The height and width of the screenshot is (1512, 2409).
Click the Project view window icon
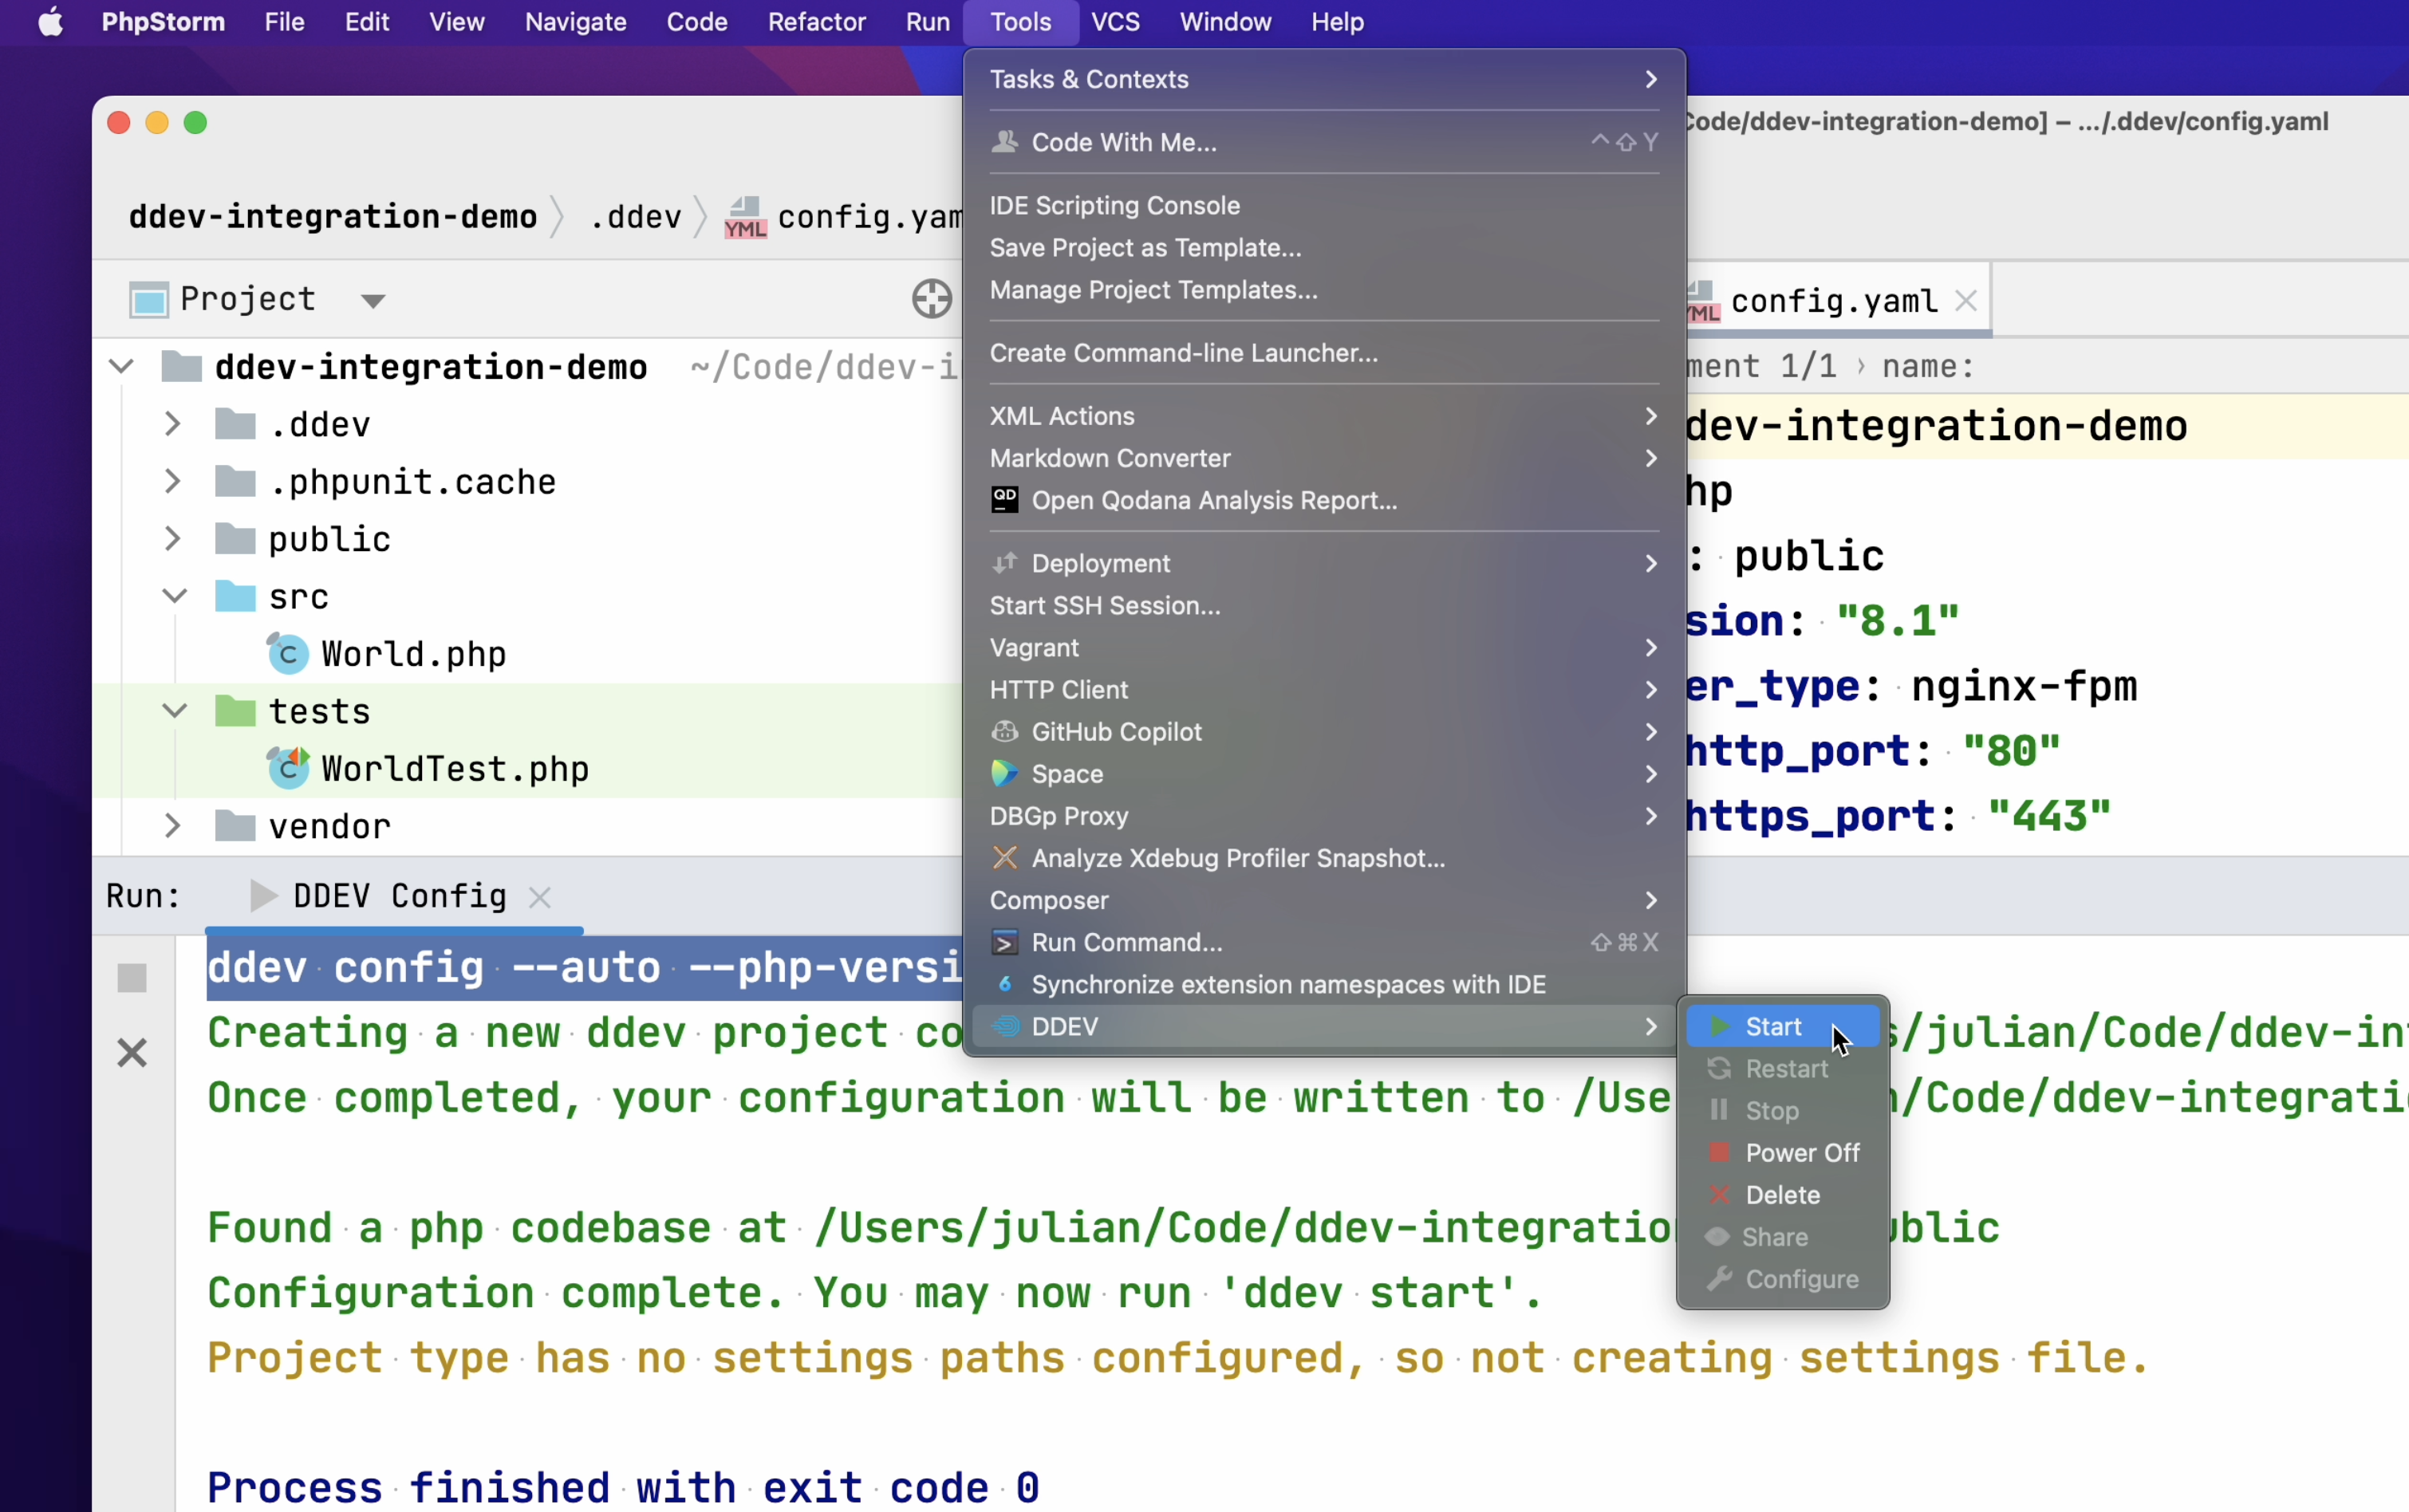click(149, 299)
